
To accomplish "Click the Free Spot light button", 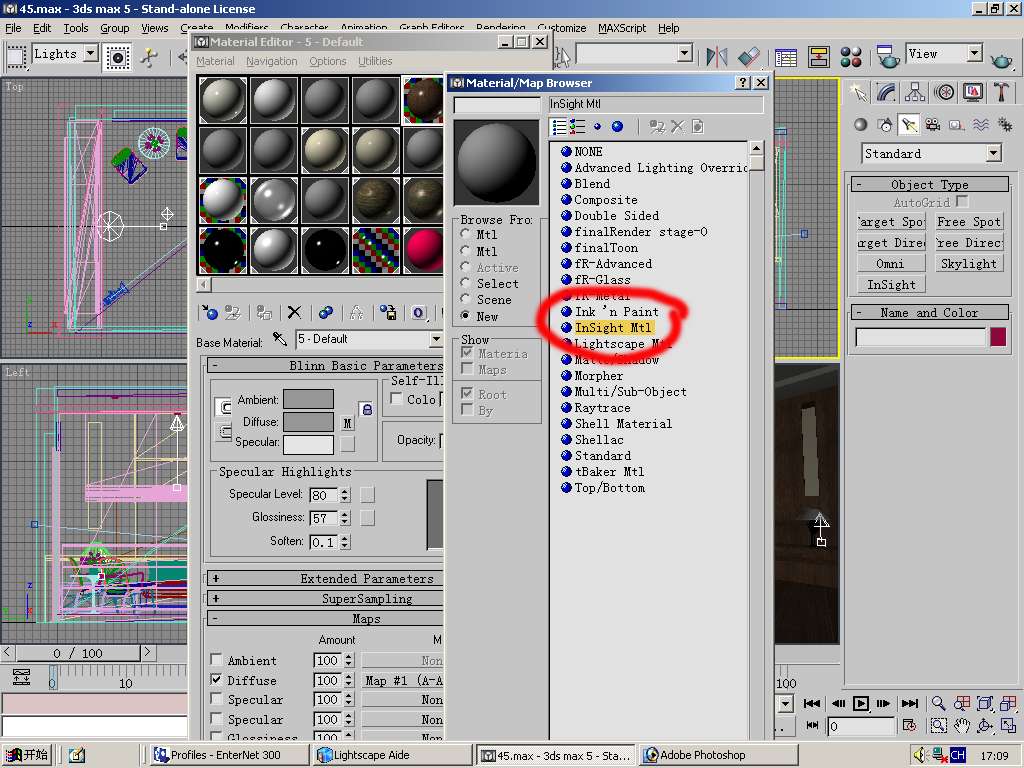I will click(968, 221).
